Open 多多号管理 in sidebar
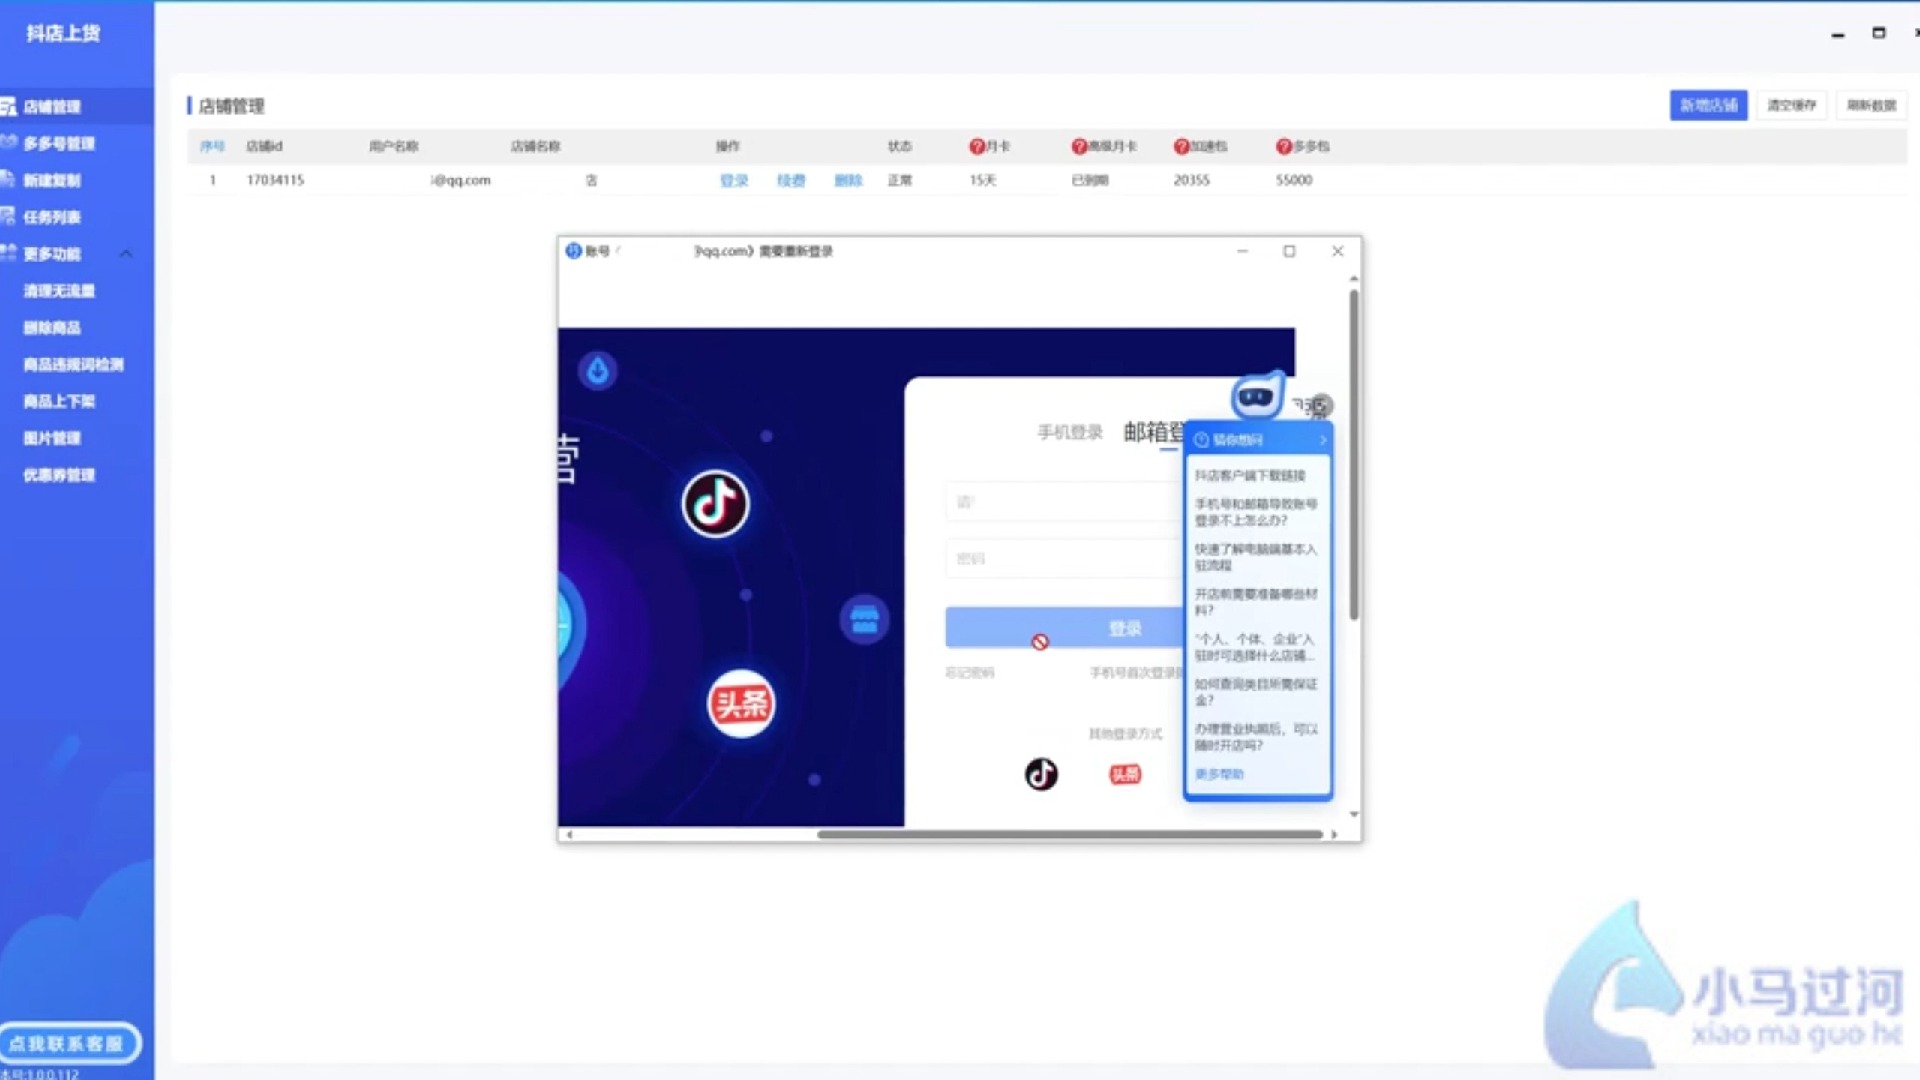The height and width of the screenshot is (1080, 1920). [x=59, y=143]
